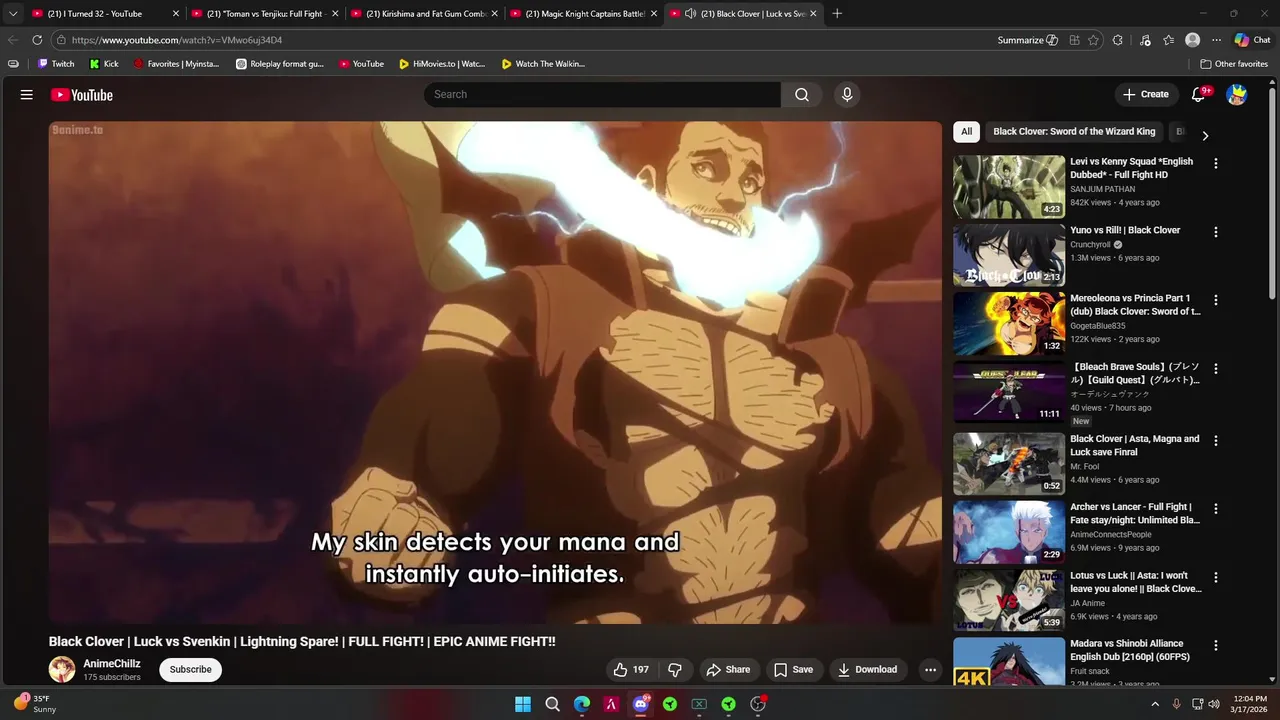
Task: Share the video
Action: 728,670
